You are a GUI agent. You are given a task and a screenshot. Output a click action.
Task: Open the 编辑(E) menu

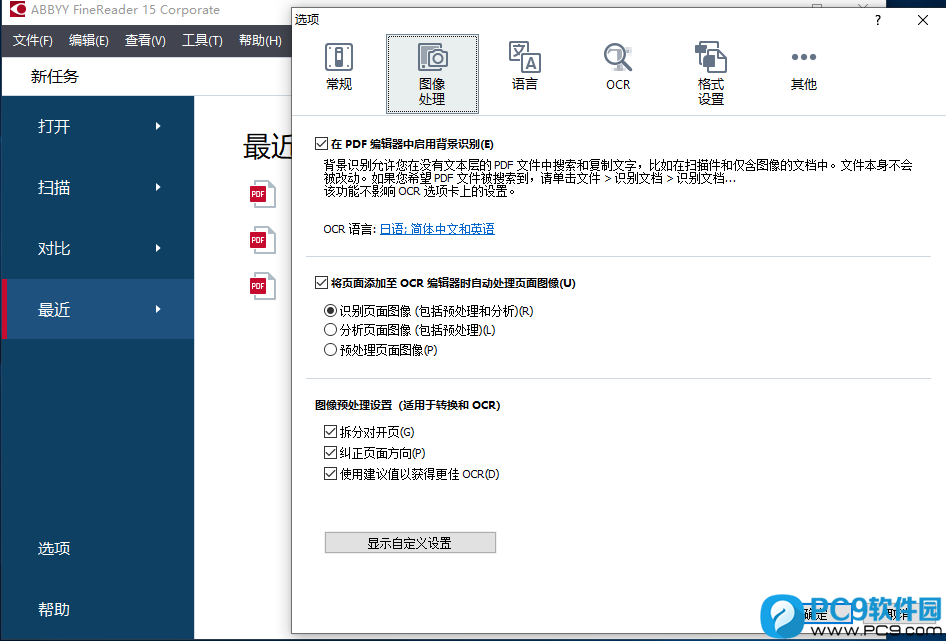(89, 40)
